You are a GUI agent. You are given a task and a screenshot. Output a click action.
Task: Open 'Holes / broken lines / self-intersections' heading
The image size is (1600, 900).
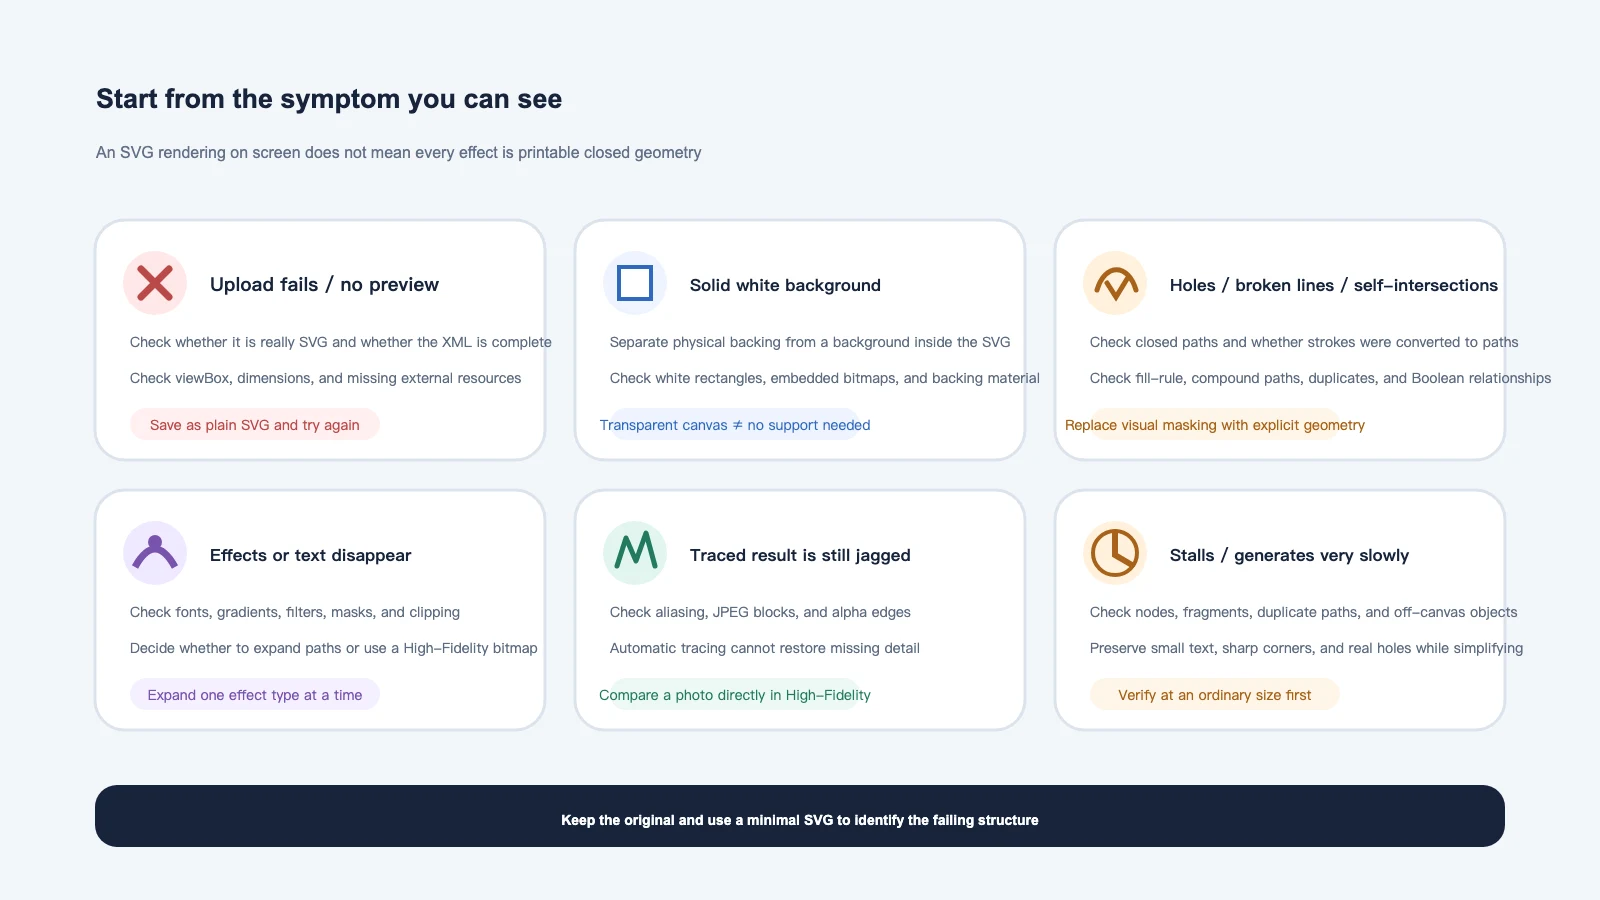click(1334, 285)
